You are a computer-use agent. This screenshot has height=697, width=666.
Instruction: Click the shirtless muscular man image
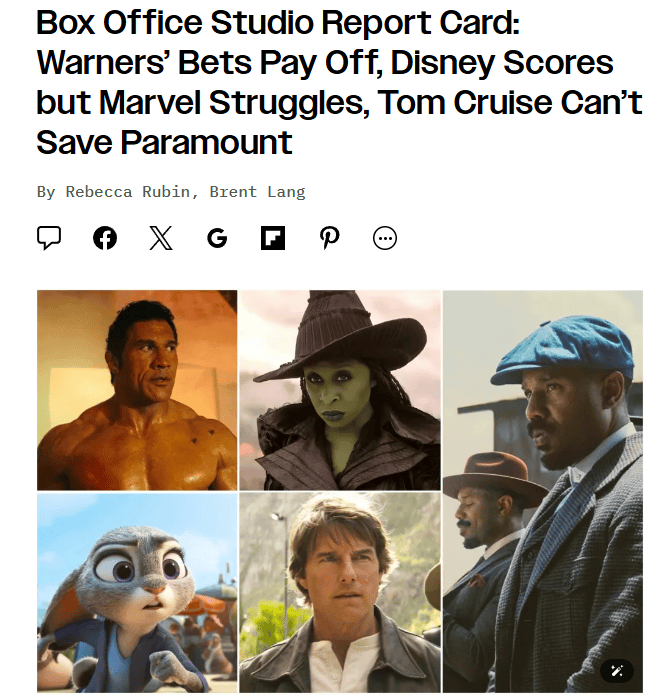click(137, 390)
